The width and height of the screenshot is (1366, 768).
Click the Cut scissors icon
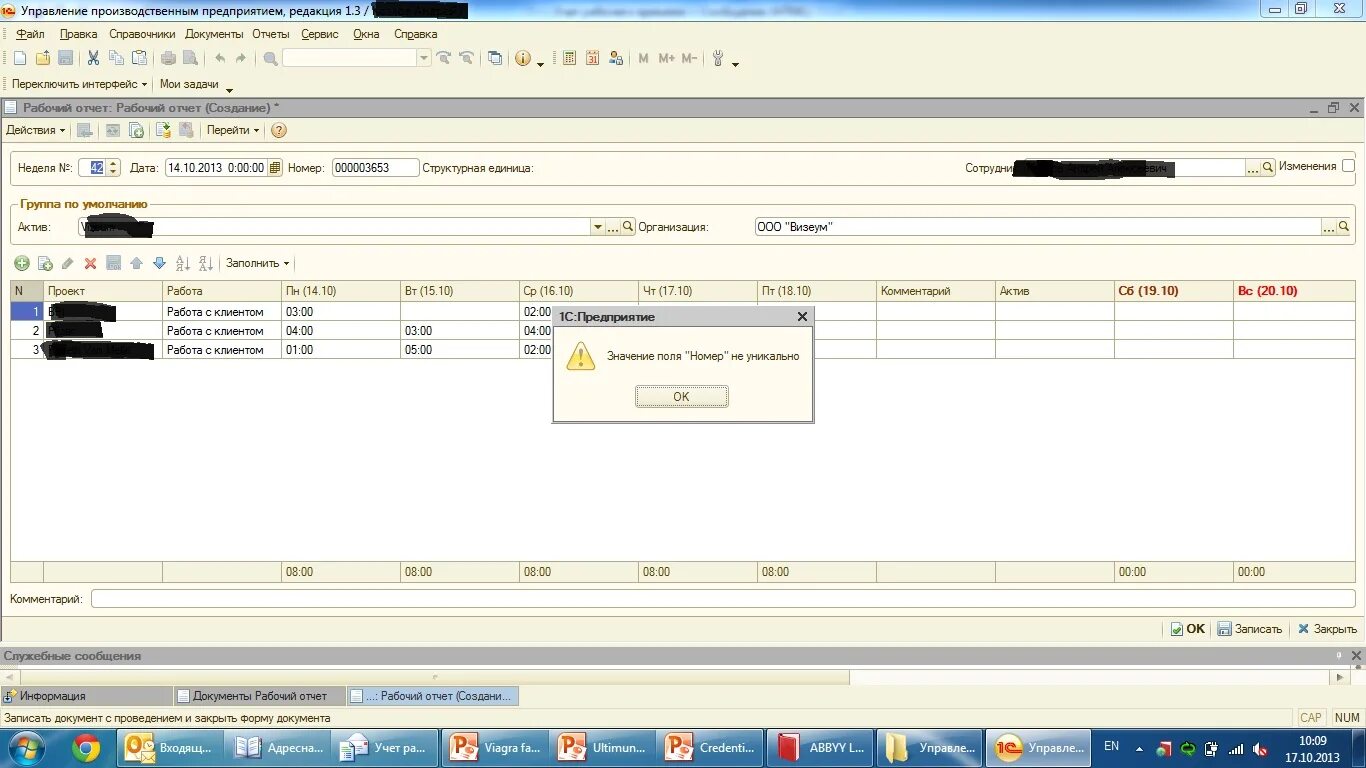[93, 59]
